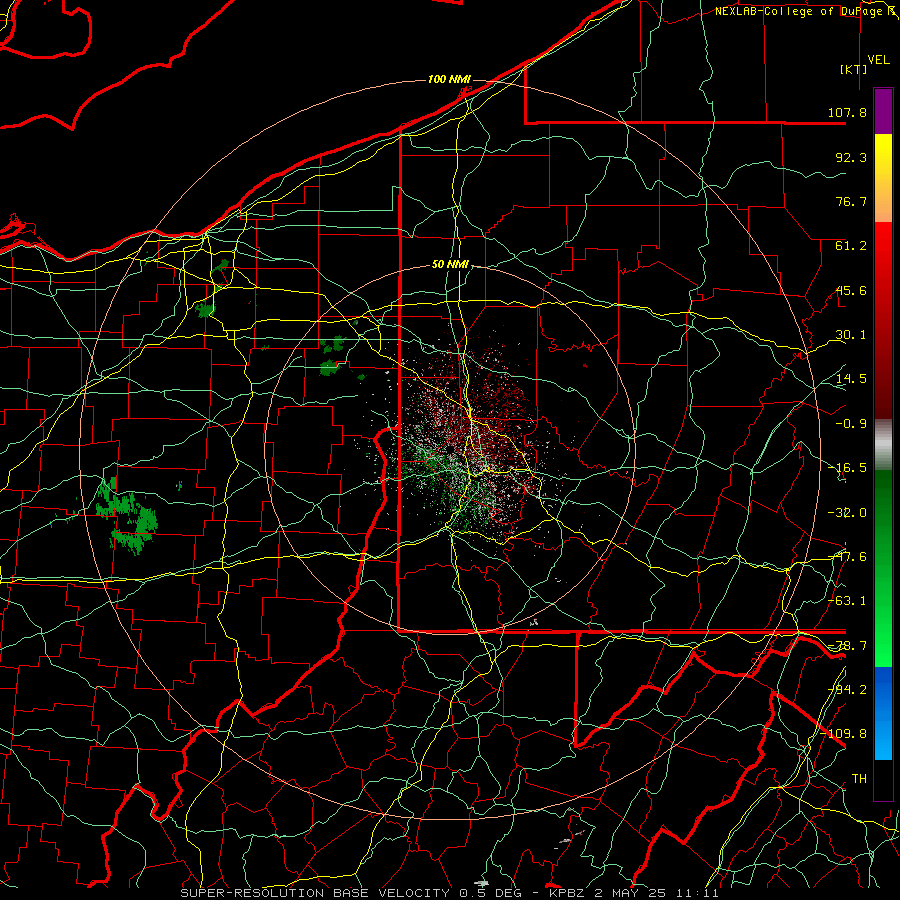The width and height of the screenshot is (900, 900).
Task: Click the 61.2 scale value
Action: coord(851,246)
